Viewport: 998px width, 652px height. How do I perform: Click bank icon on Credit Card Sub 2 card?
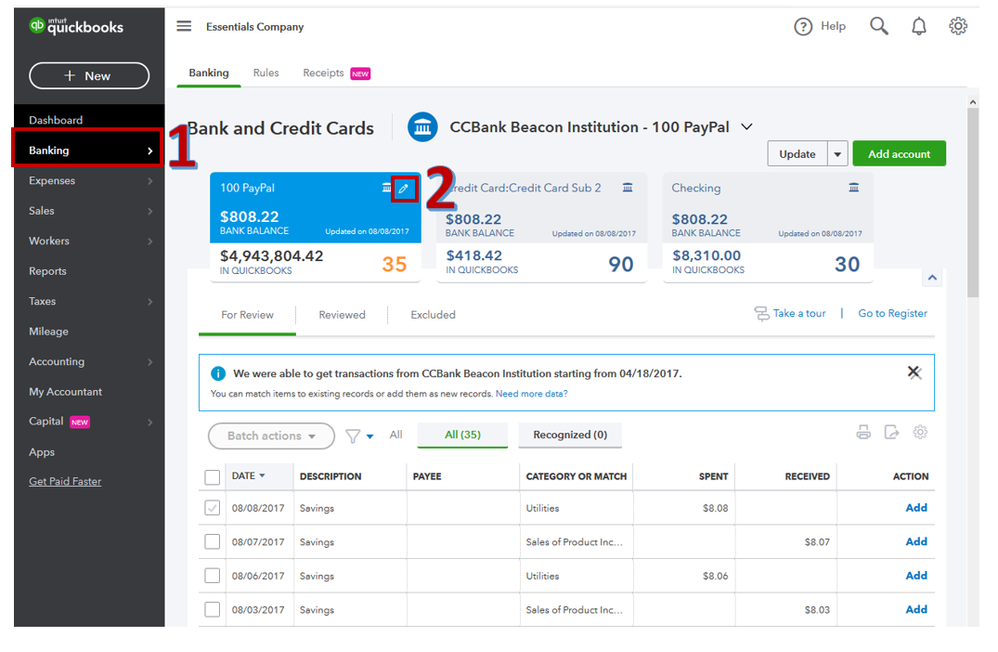(628, 187)
